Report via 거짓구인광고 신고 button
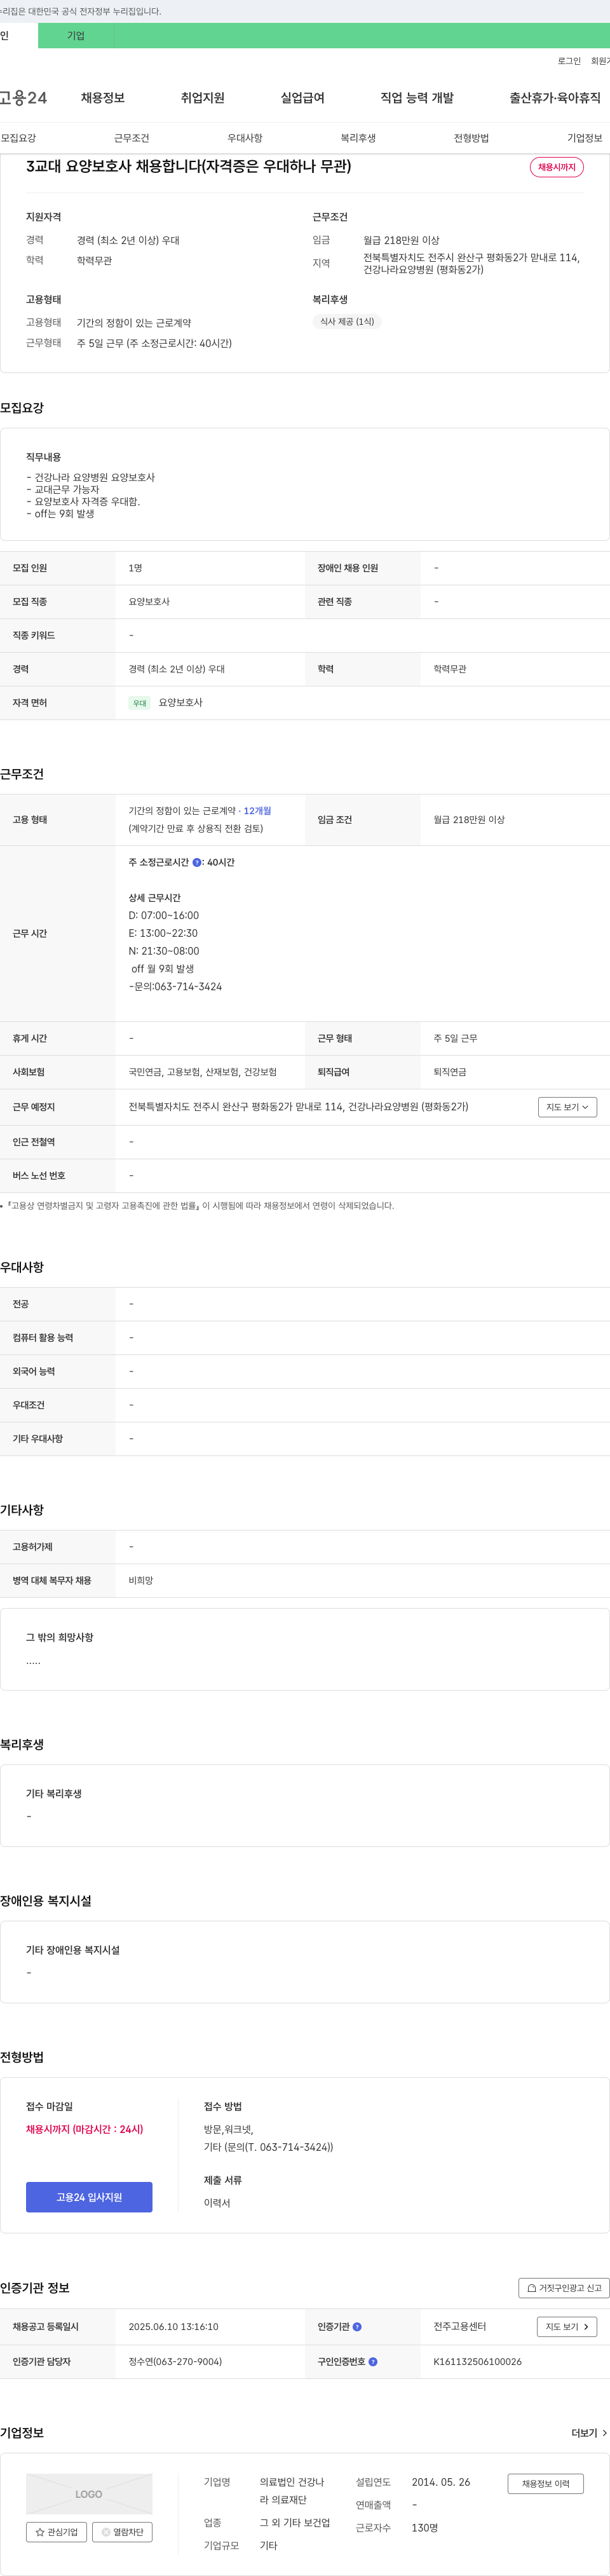Image resolution: width=610 pixels, height=2576 pixels. [x=564, y=2288]
